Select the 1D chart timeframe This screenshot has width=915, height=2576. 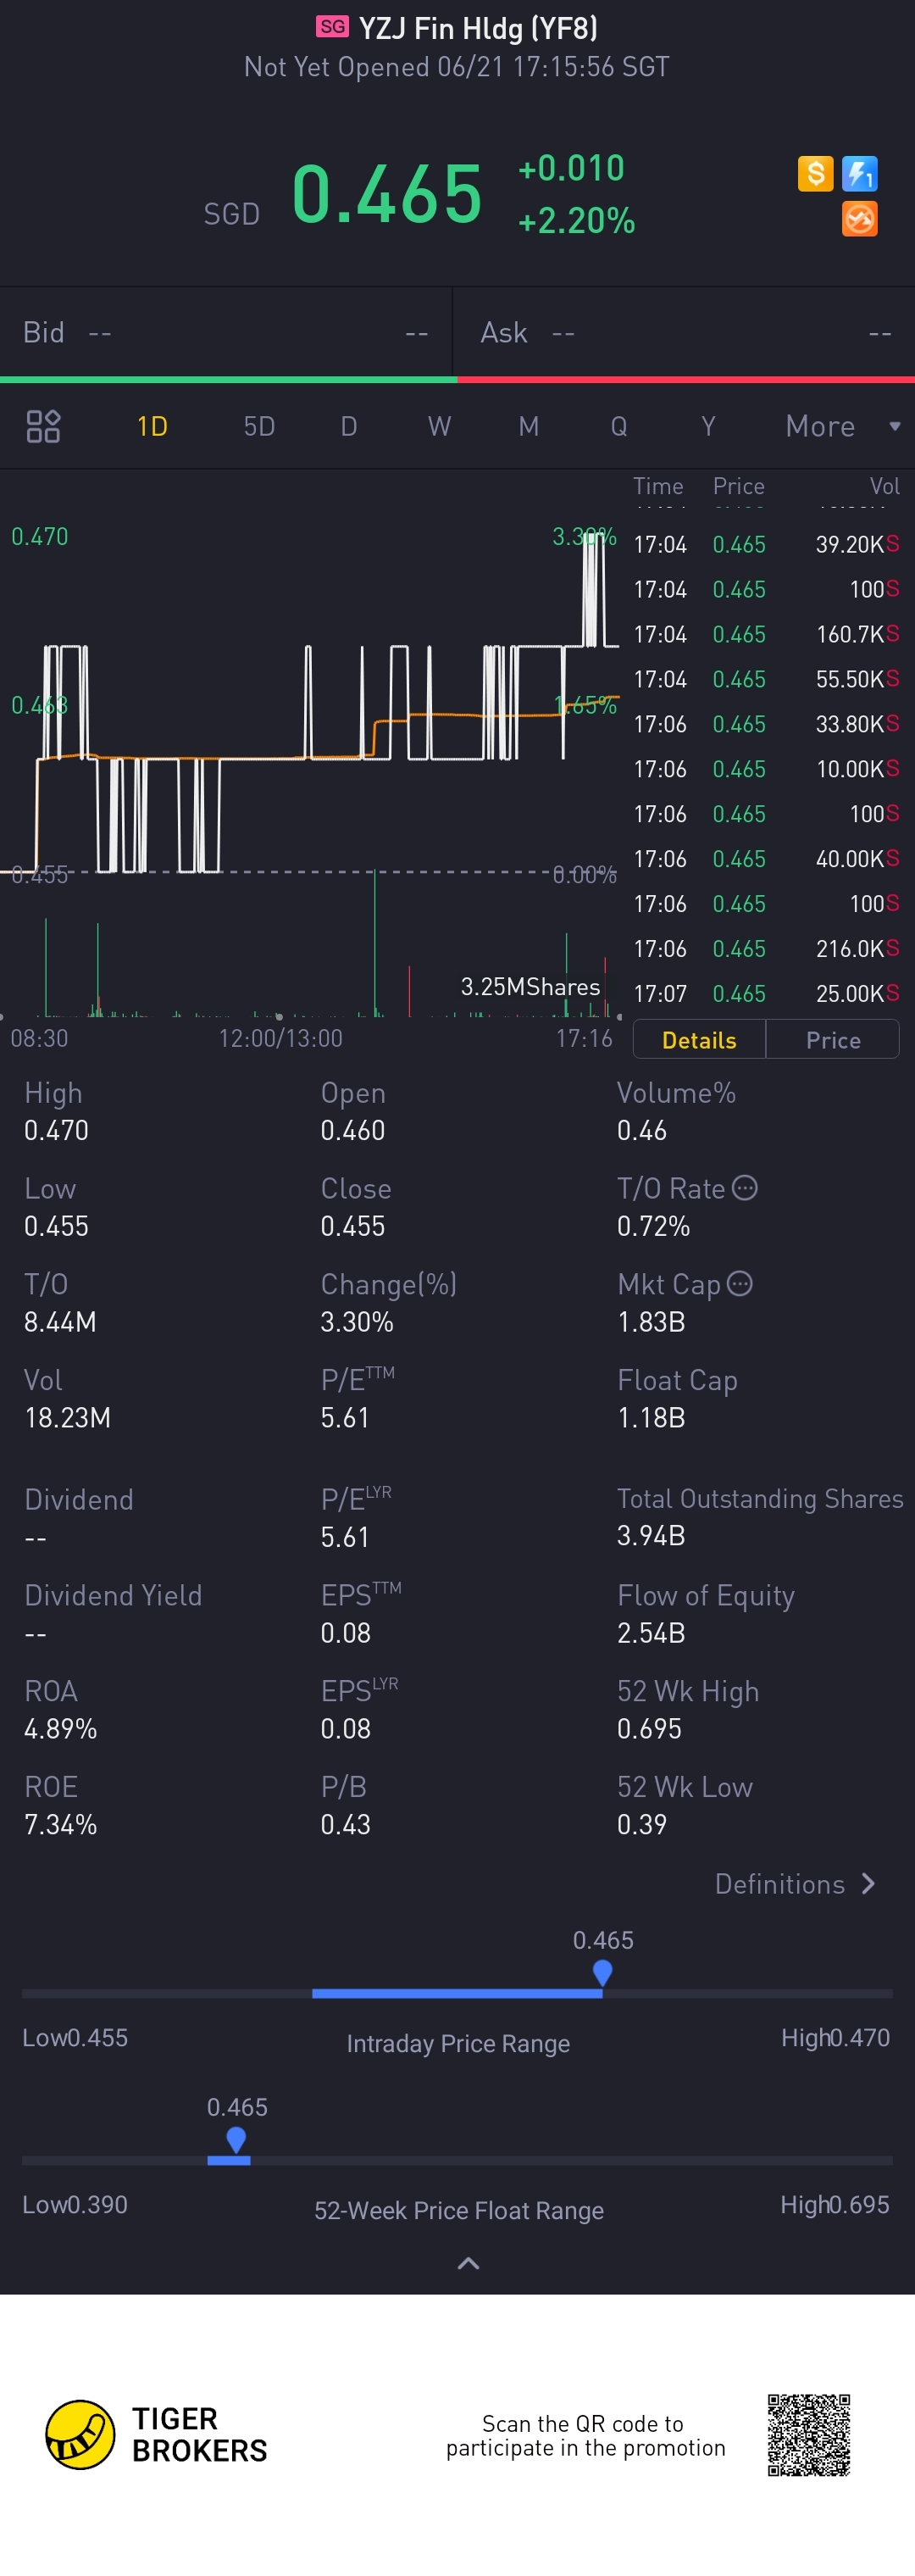(152, 427)
